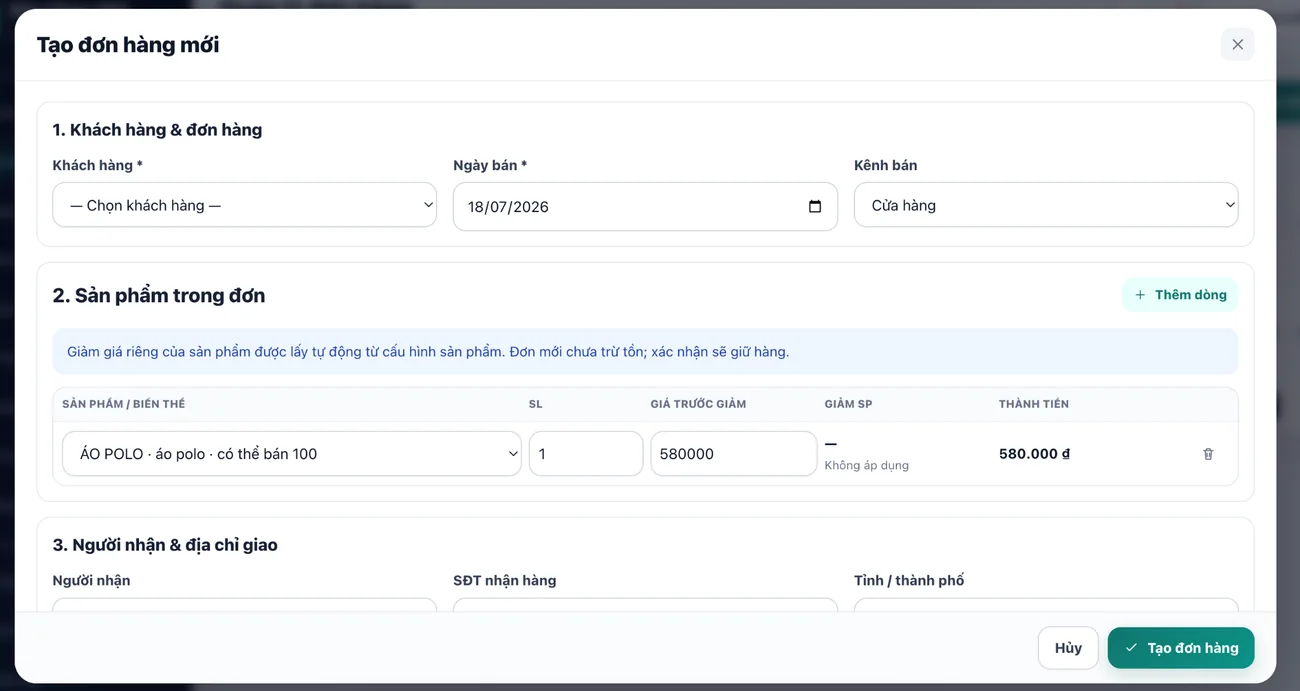Click the Tỉnh / thành phố label
1300x691 pixels.
tap(909, 581)
